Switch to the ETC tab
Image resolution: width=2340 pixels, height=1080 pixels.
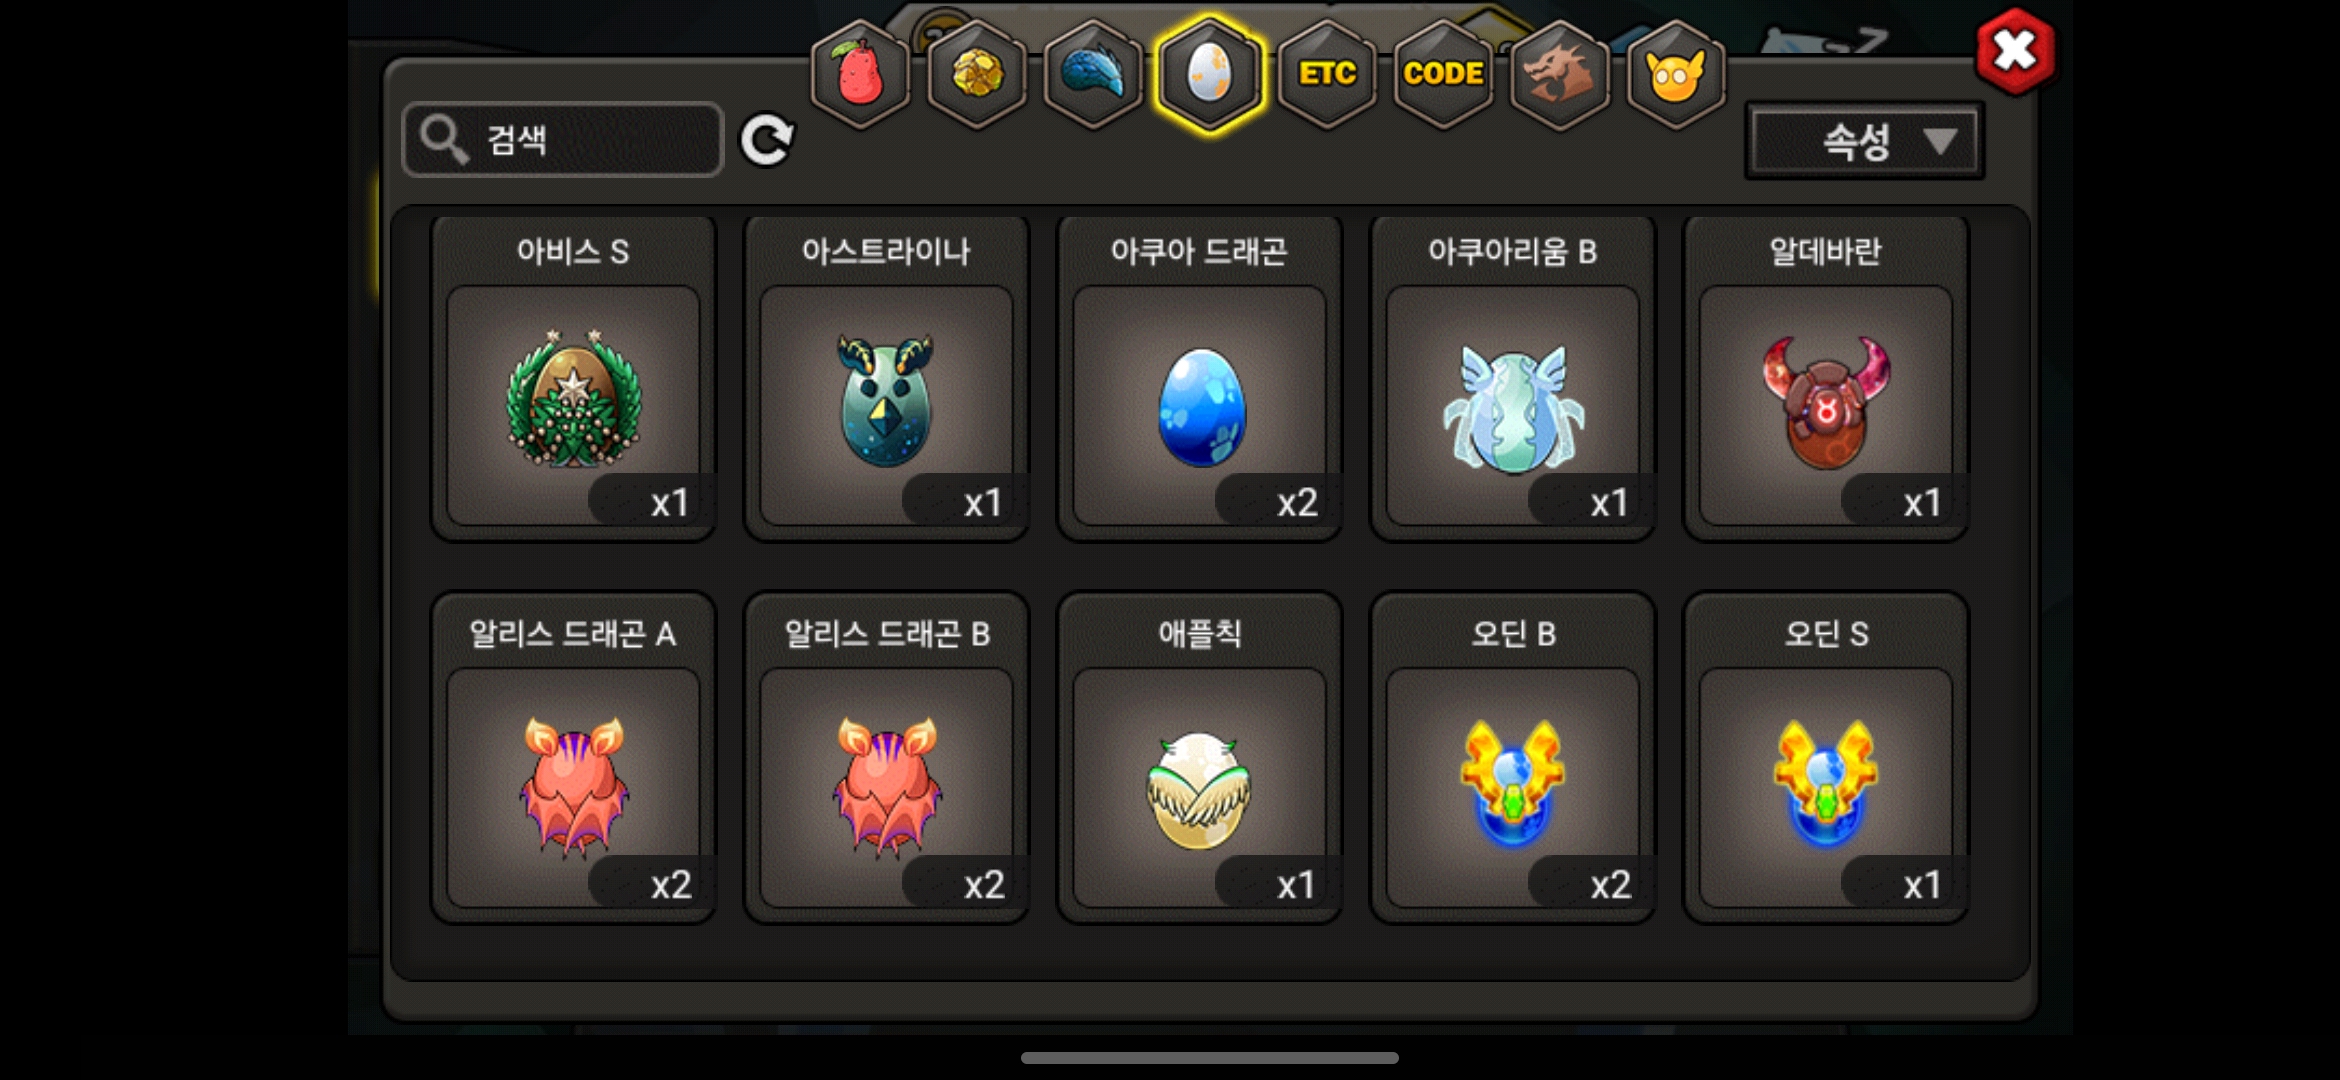coord(1327,74)
